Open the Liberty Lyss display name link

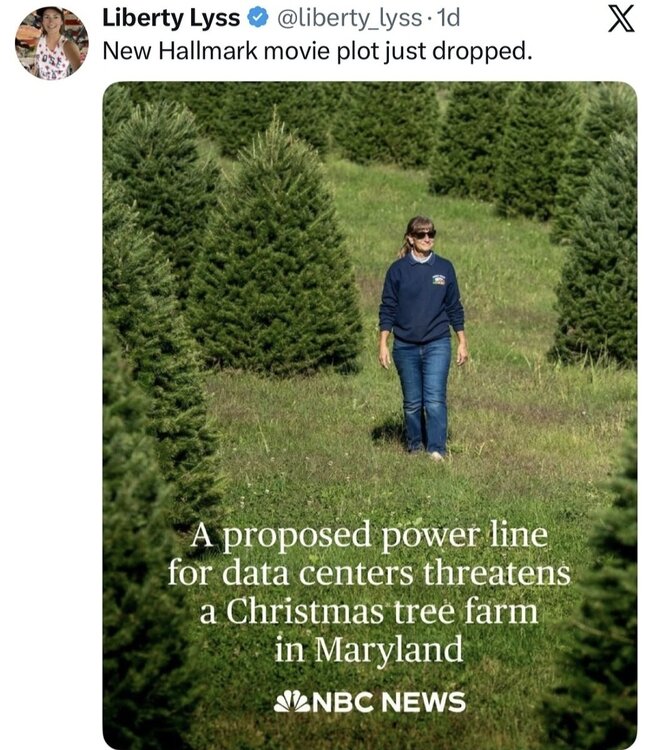pyautogui.click(x=171, y=19)
